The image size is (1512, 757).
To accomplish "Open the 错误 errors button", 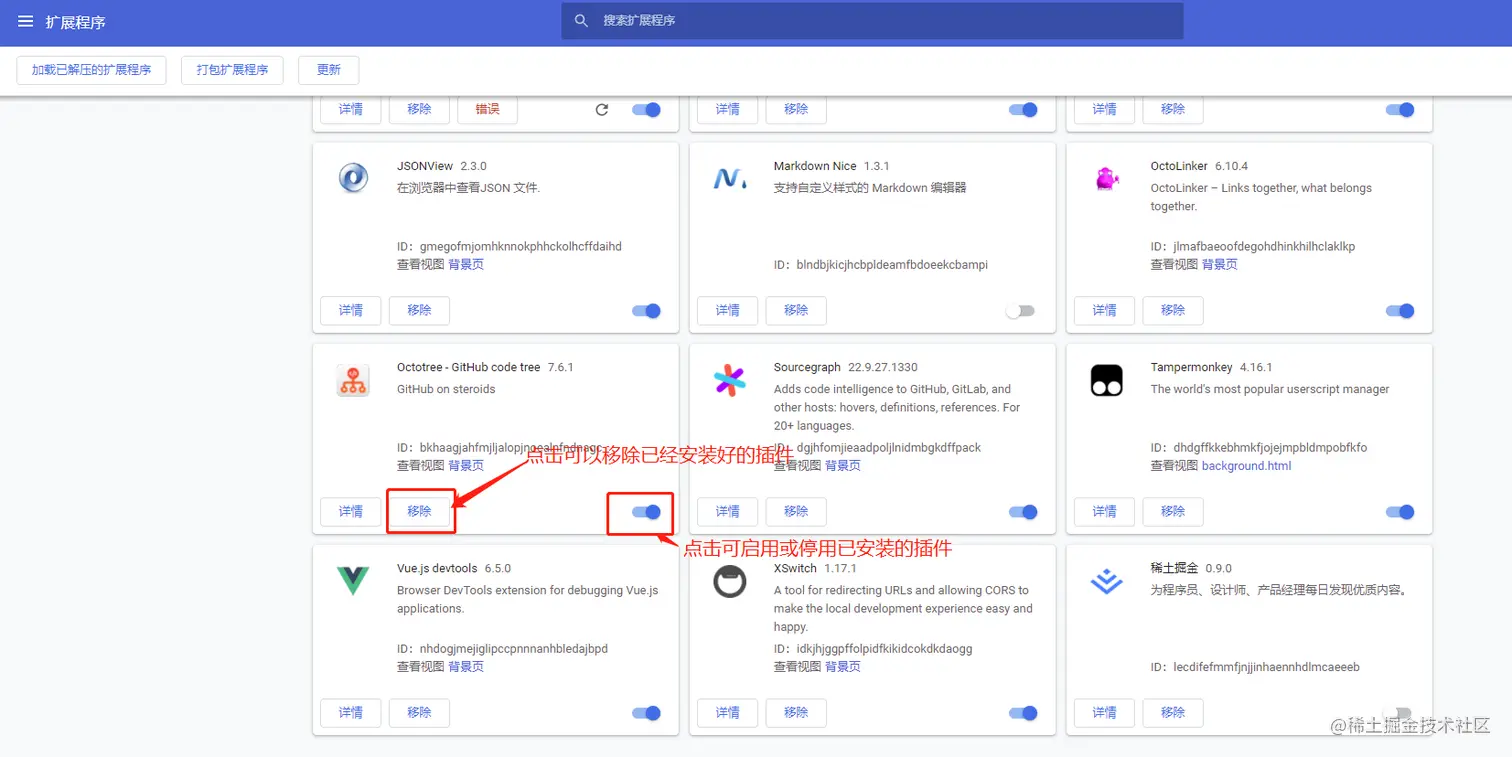I will click(487, 110).
